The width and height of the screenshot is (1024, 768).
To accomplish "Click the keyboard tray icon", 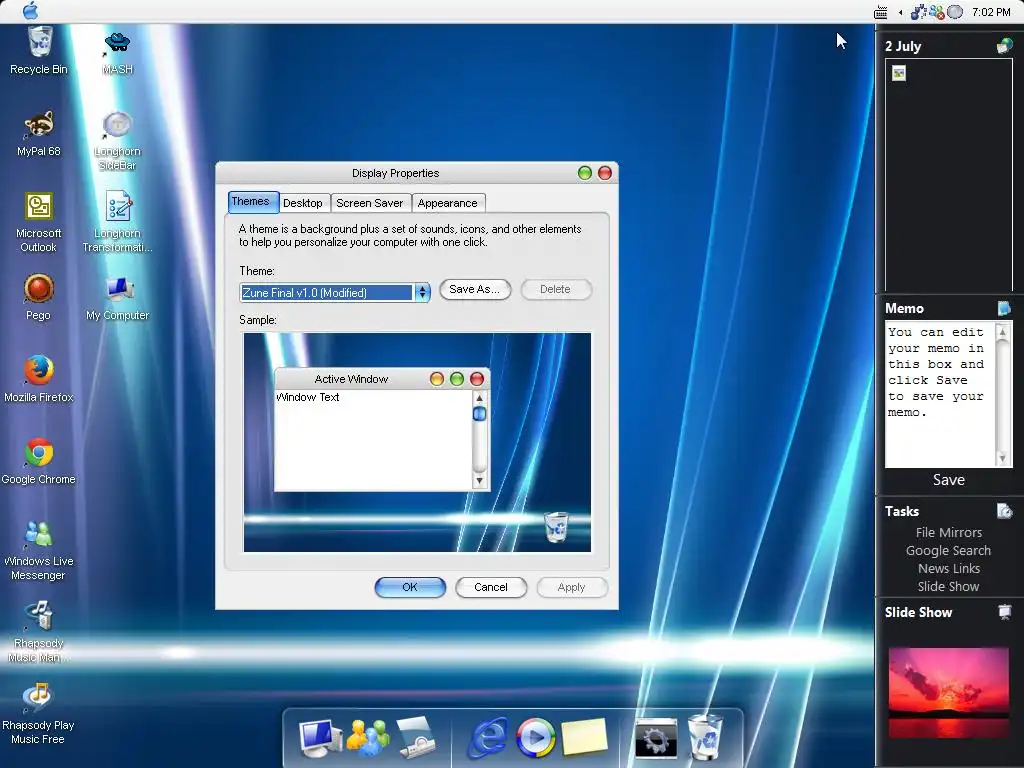I will coord(881,12).
